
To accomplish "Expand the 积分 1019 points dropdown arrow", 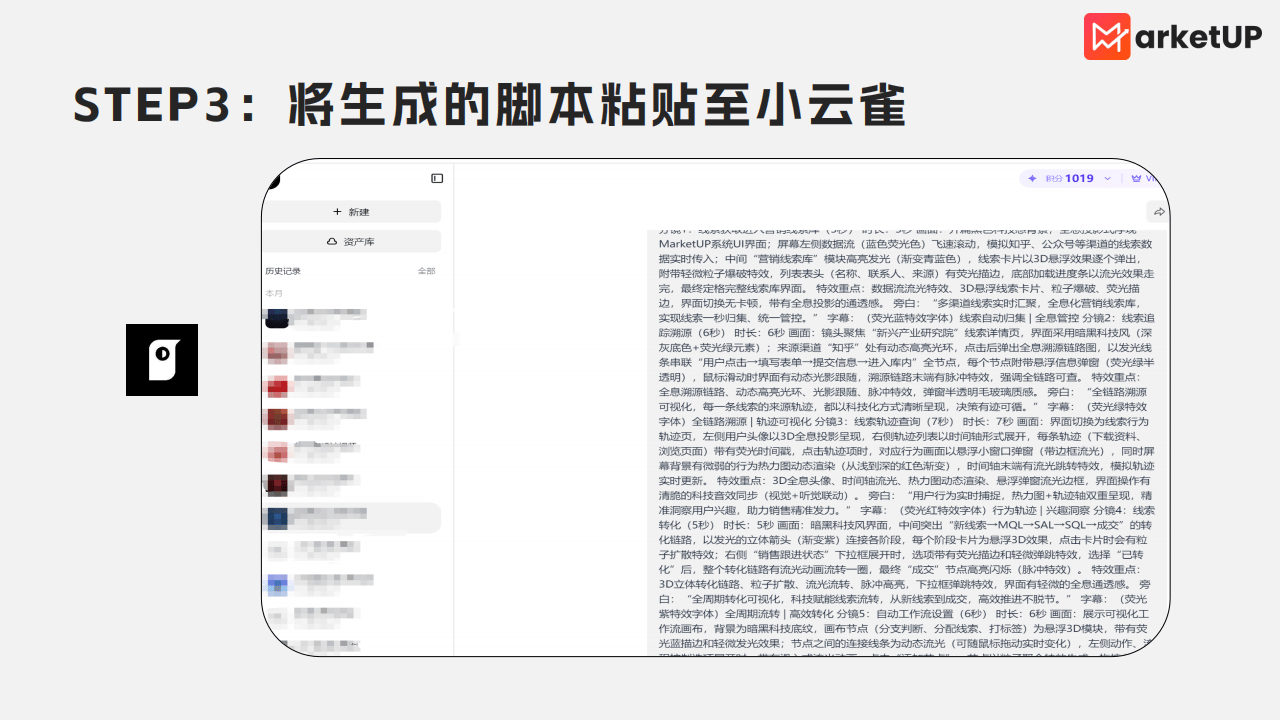I will 1107,179.
